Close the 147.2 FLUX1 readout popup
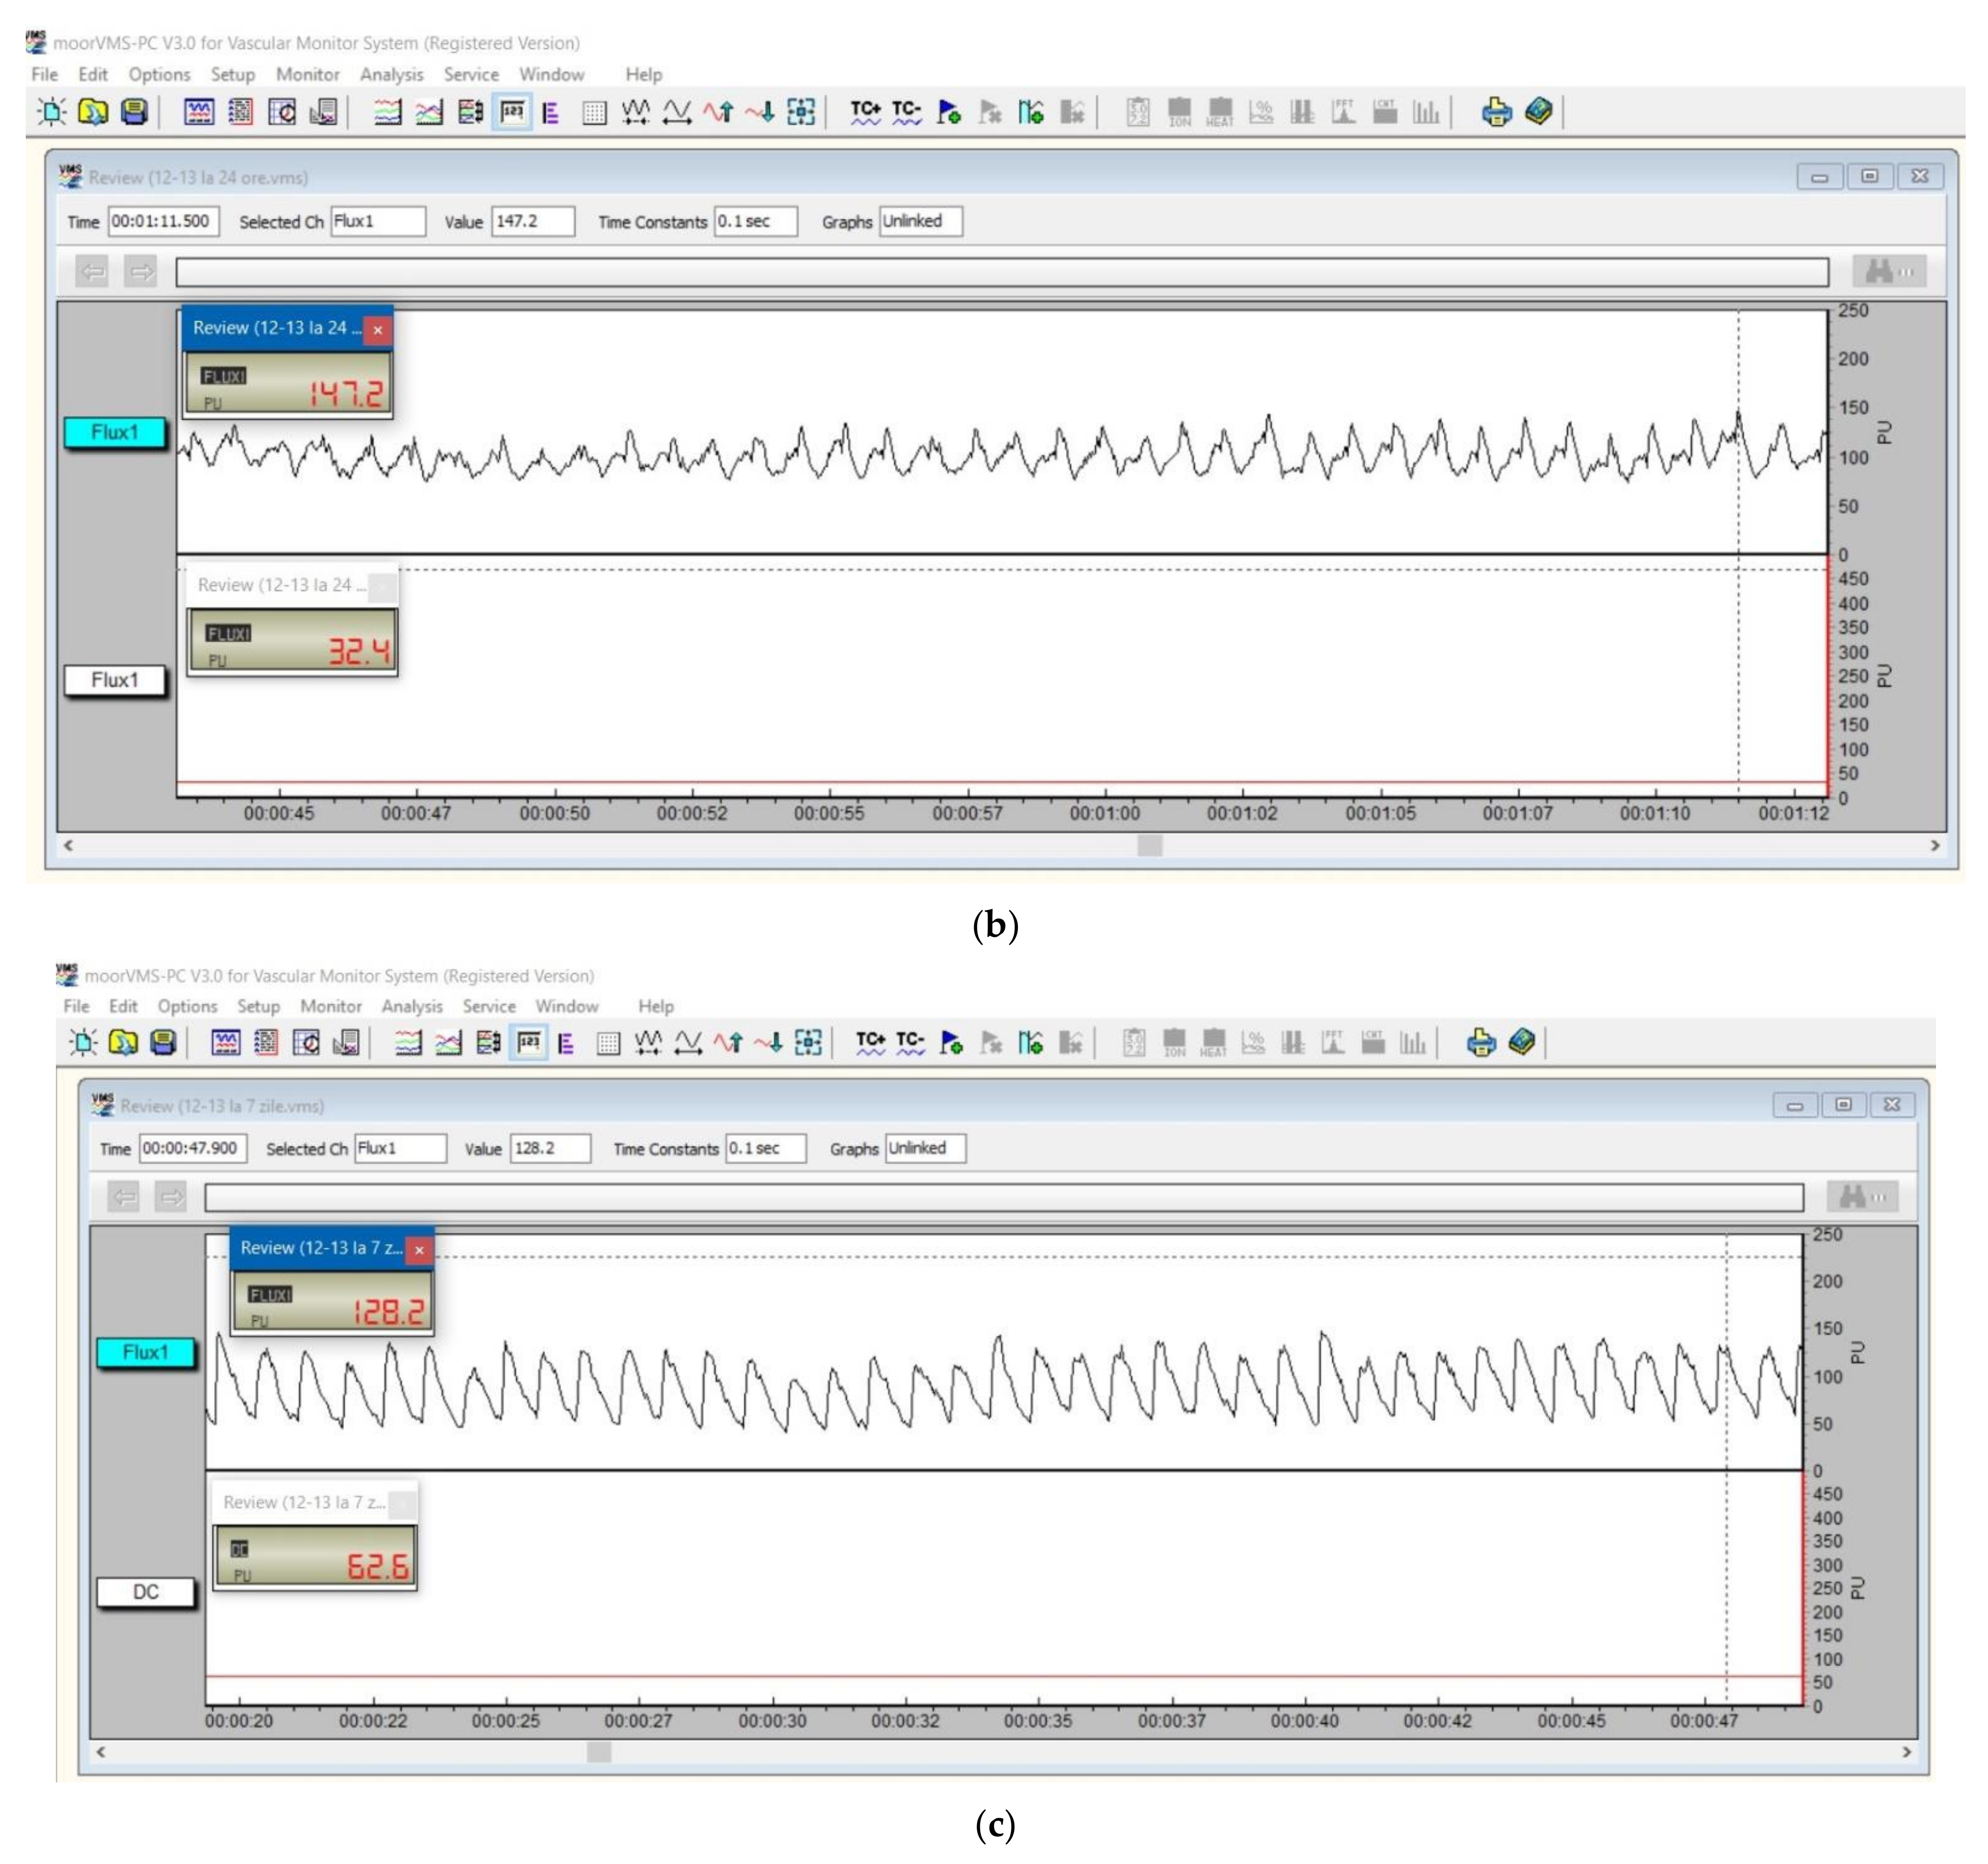Image resolution: width=1988 pixels, height=1864 pixels. pos(378,329)
